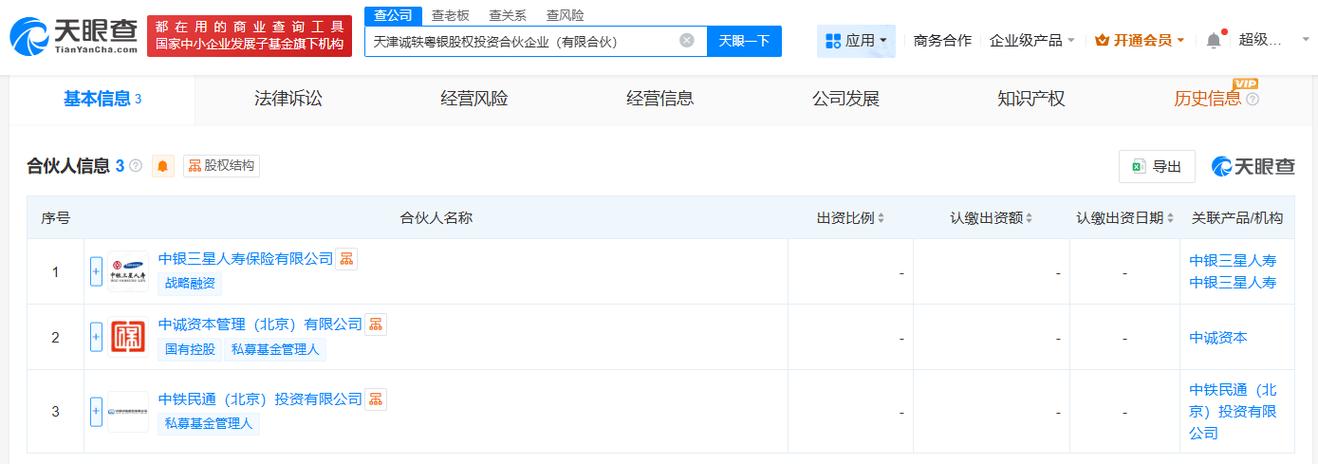Sort by 出资比例 column

click(850, 218)
